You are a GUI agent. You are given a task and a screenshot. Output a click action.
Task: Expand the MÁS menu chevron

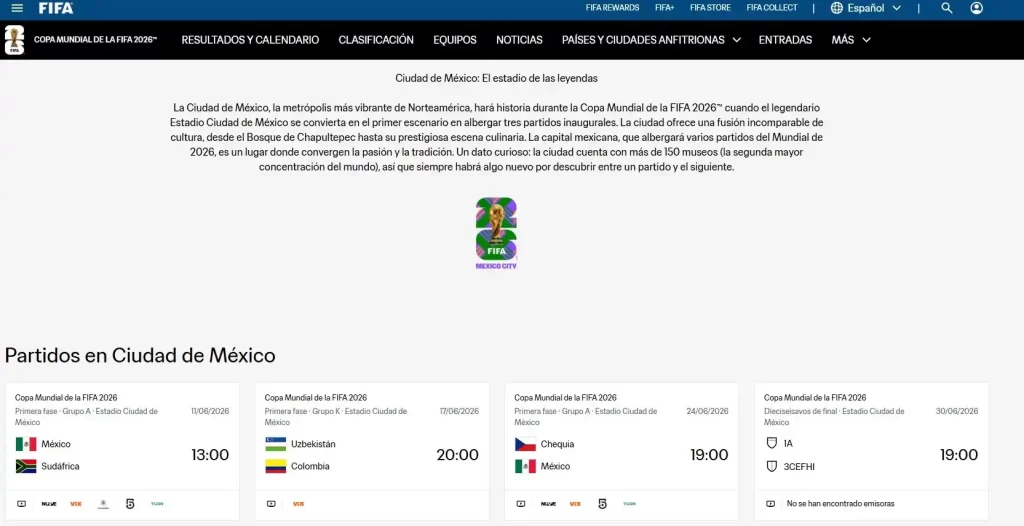[867, 40]
